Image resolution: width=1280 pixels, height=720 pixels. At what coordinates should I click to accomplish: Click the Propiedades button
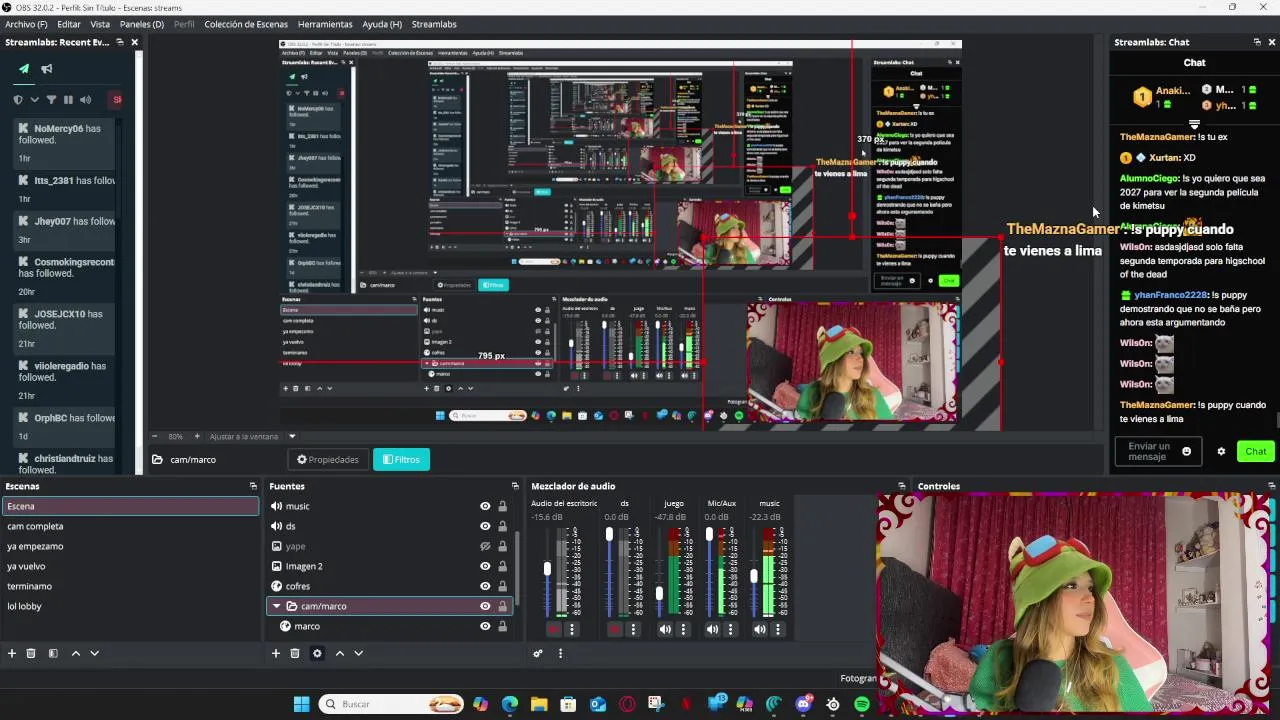pos(328,459)
